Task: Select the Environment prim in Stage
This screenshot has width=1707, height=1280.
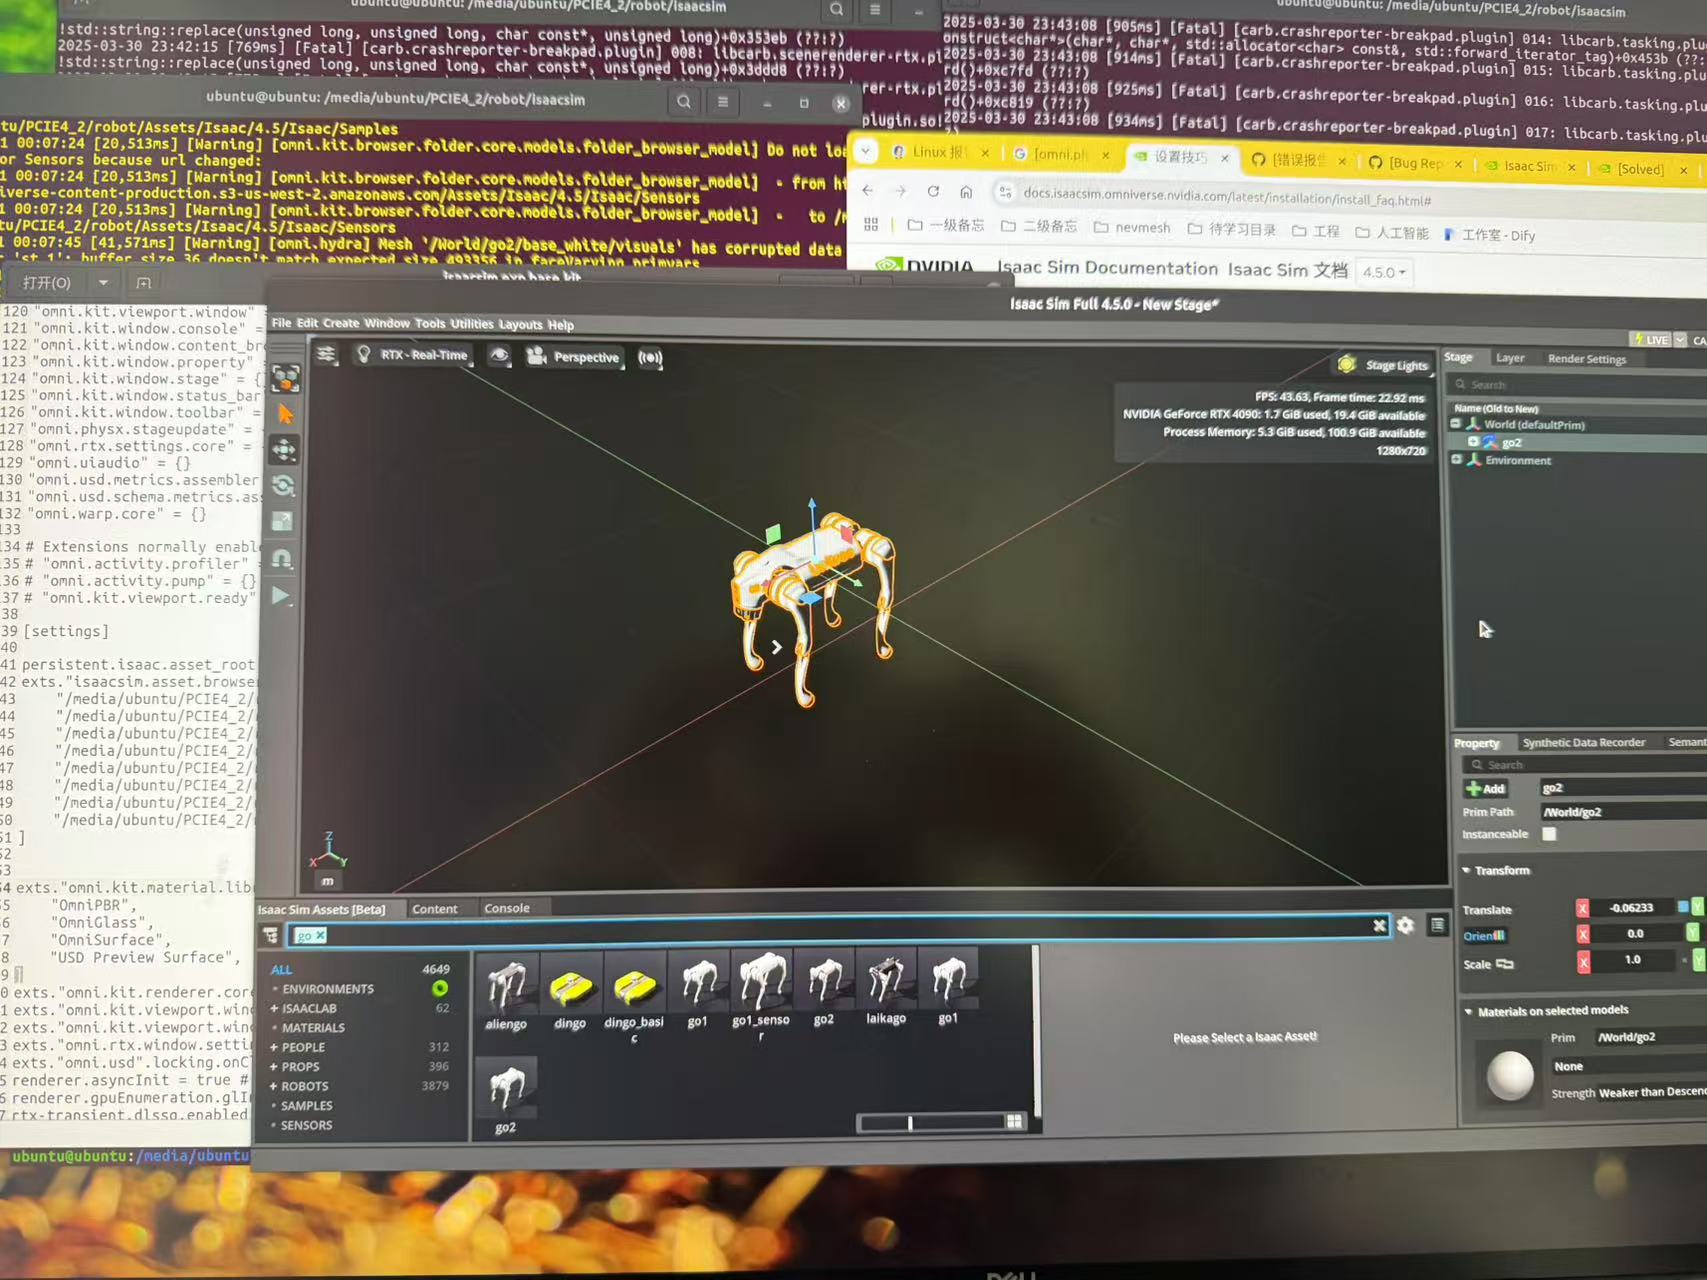Action: click(x=1518, y=460)
